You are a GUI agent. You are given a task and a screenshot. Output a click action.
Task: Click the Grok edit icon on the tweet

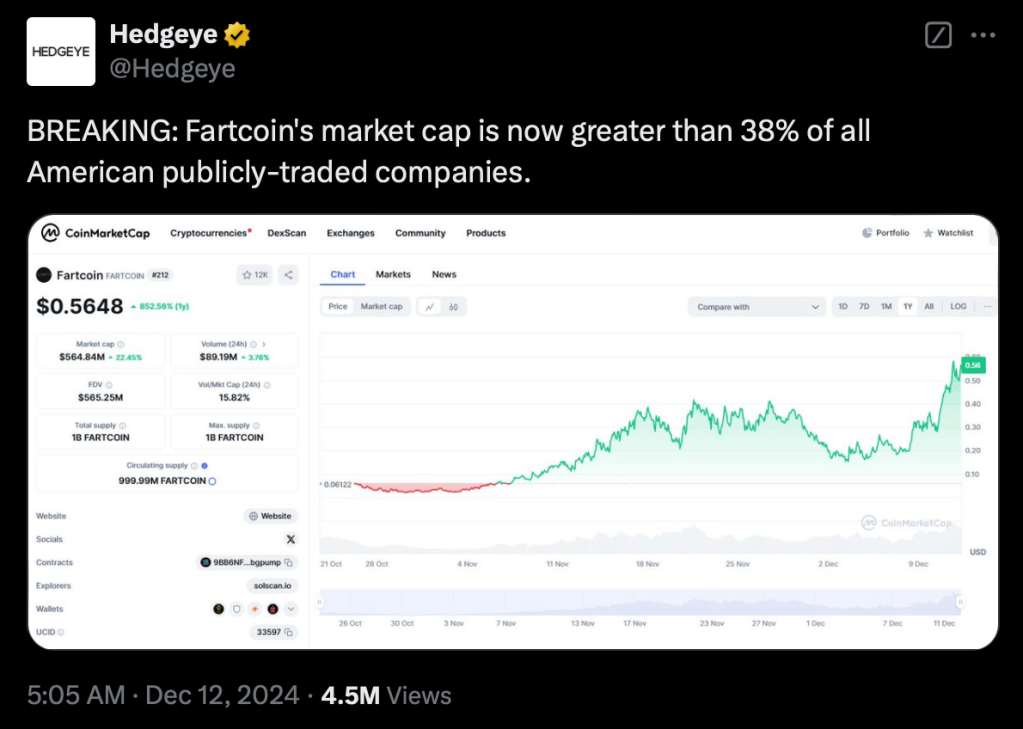[x=938, y=35]
